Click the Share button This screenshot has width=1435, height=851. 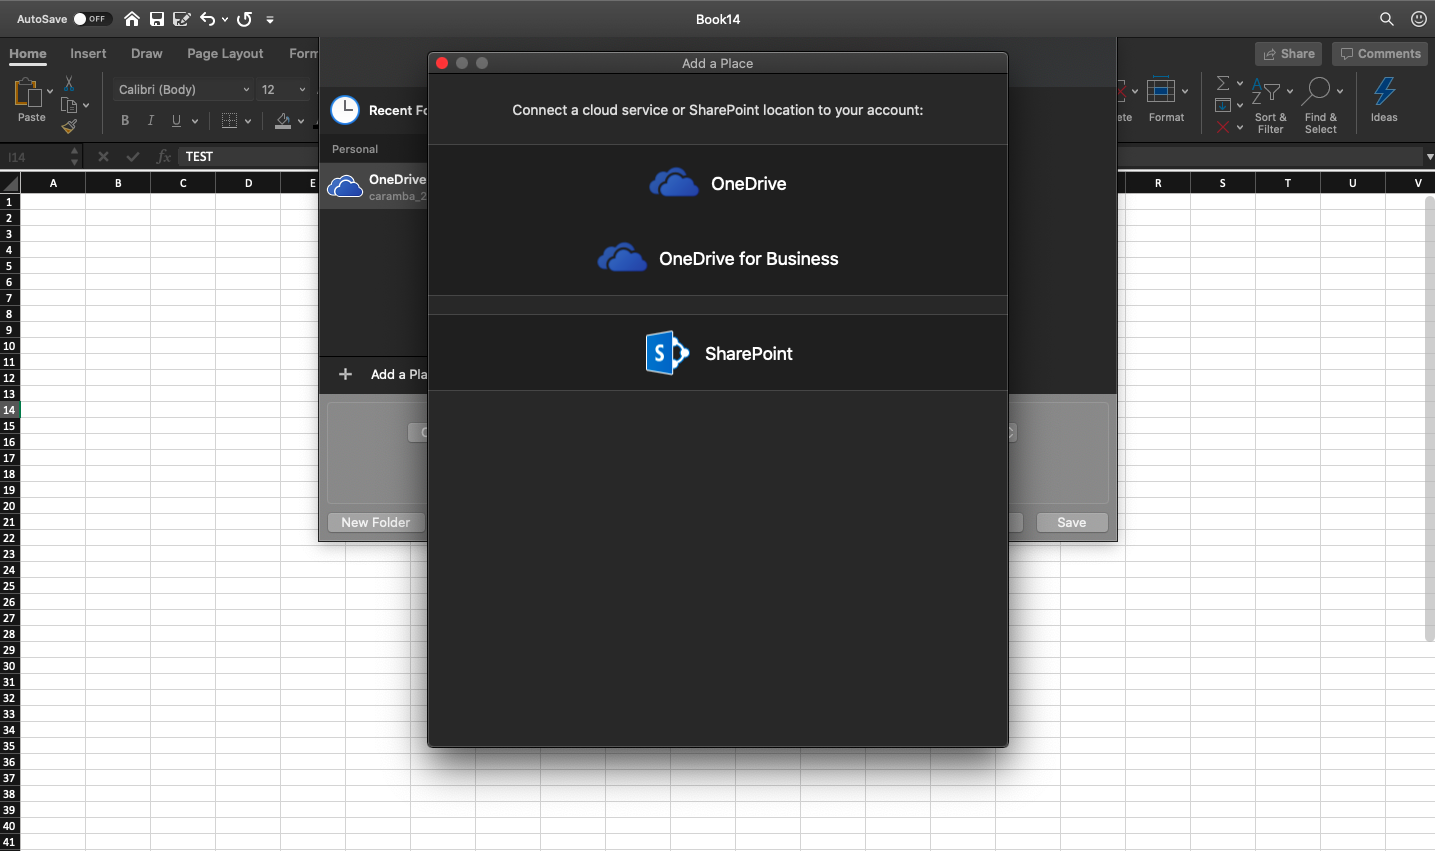[1288, 54]
